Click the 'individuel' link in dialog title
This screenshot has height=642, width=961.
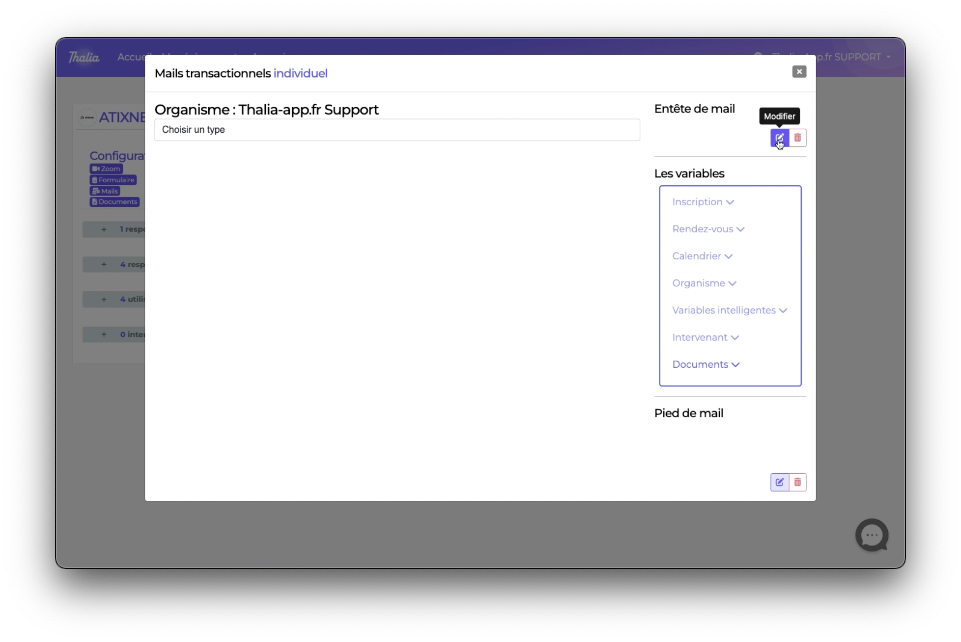click(x=300, y=73)
